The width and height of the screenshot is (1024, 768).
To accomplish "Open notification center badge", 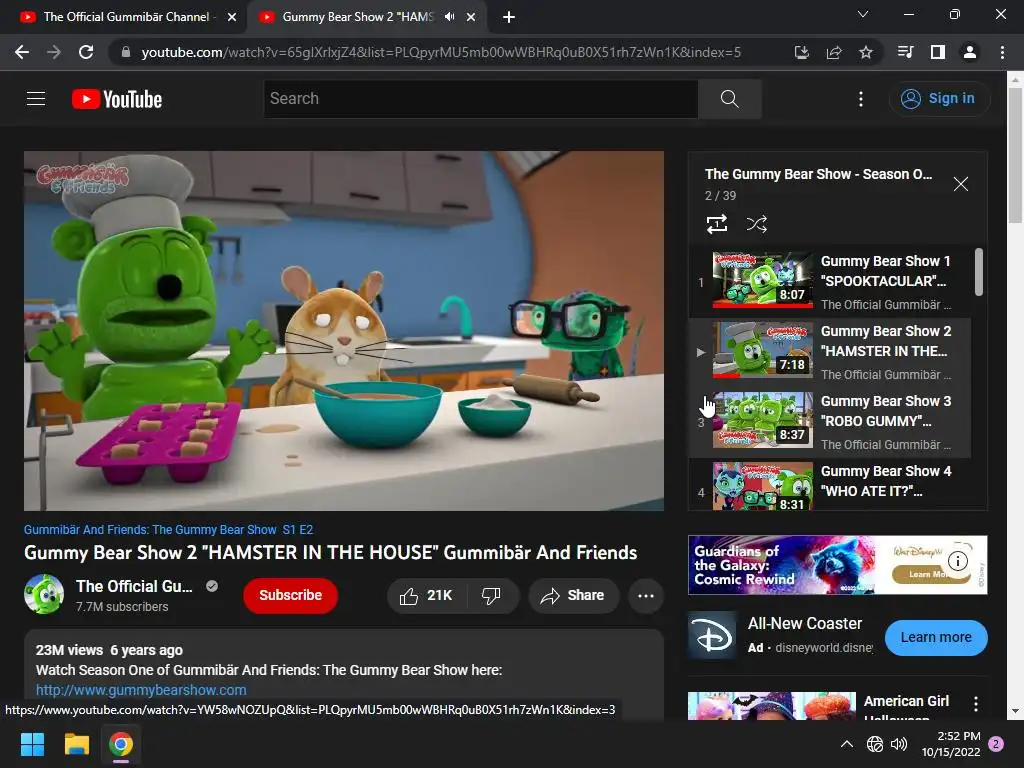I will click(996, 744).
